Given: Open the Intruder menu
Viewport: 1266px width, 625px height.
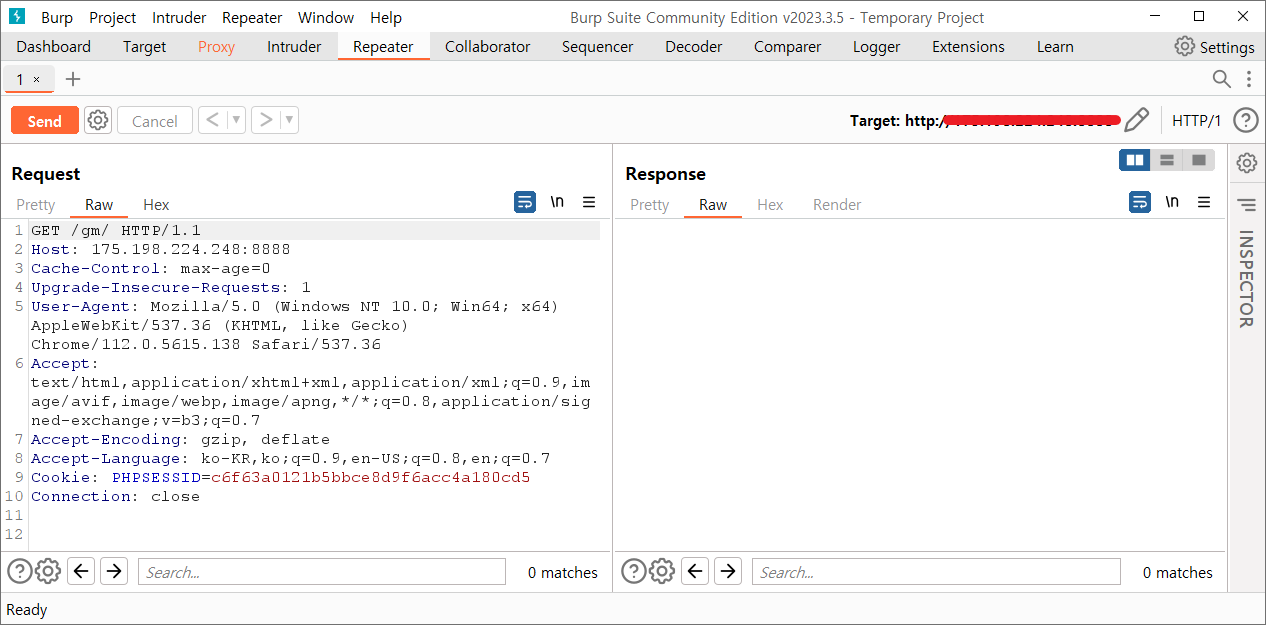Looking at the screenshot, I should [179, 18].
